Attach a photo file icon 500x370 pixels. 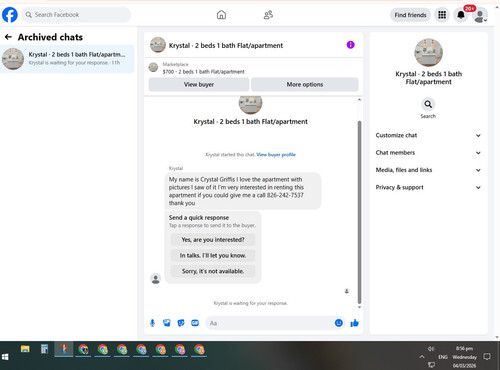(x=167, y=323)
